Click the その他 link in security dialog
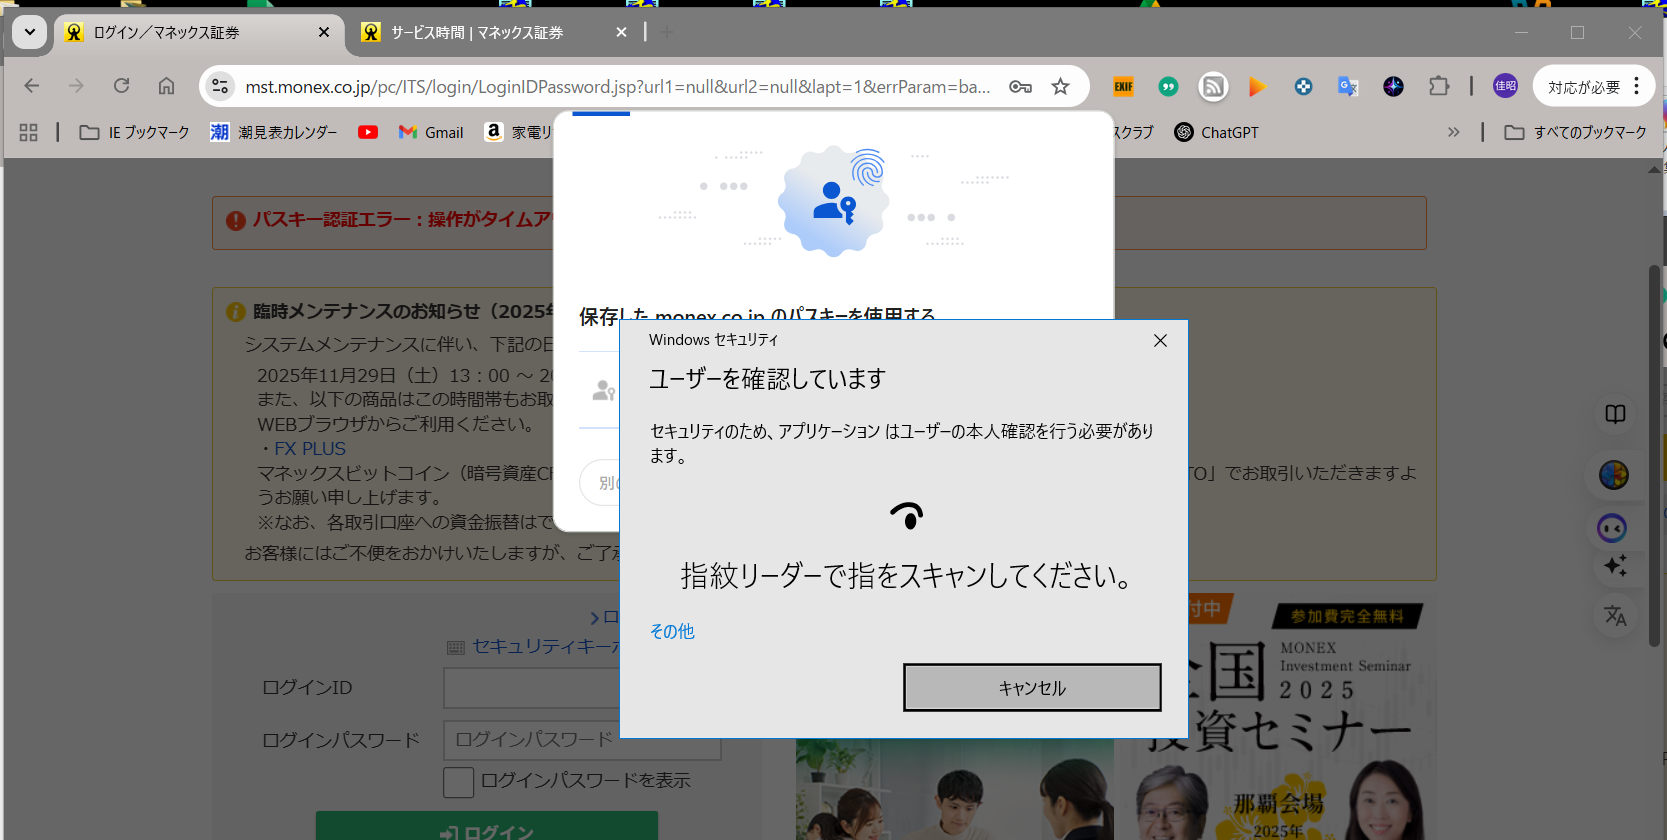Screen dimensions: 1667x840 coord(672,631)
